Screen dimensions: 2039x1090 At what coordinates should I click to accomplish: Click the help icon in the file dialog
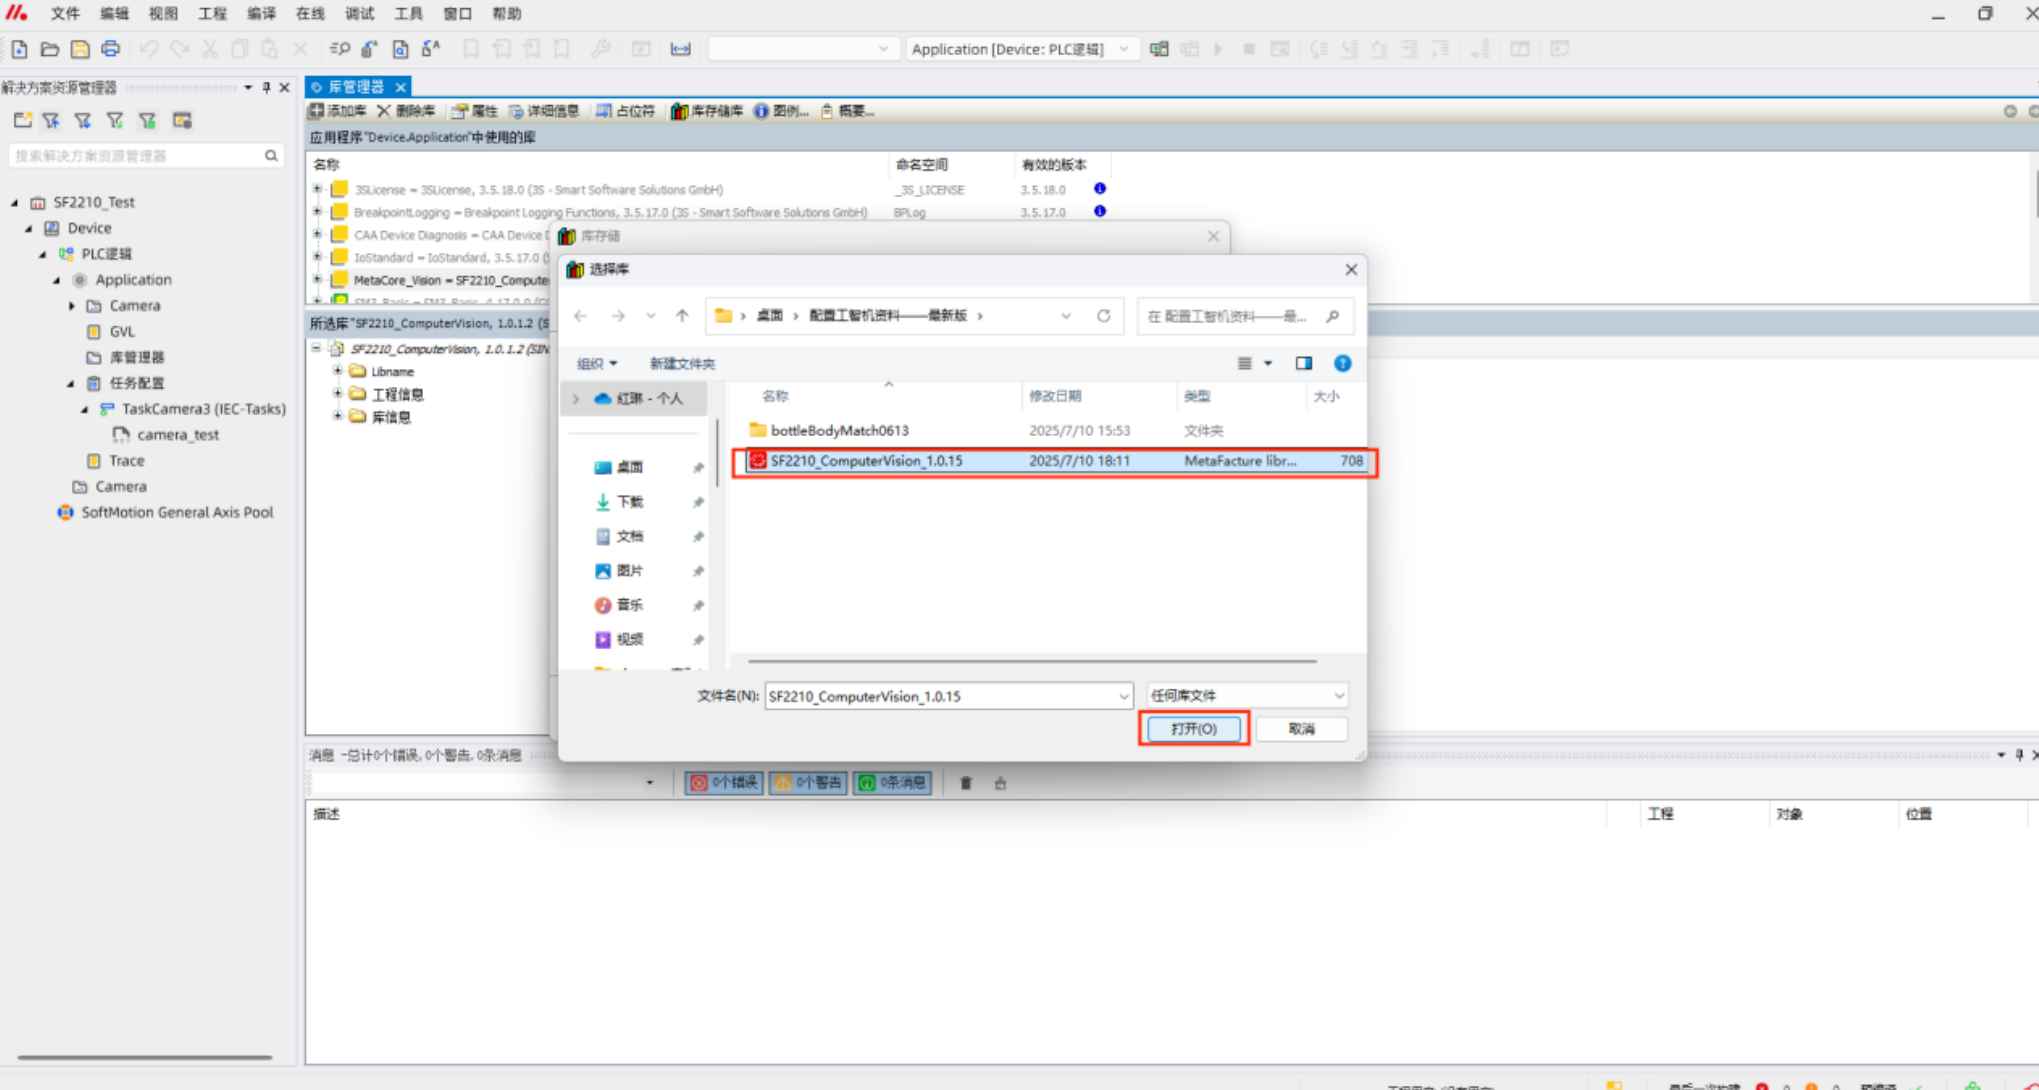click(x=1342, y=363)
